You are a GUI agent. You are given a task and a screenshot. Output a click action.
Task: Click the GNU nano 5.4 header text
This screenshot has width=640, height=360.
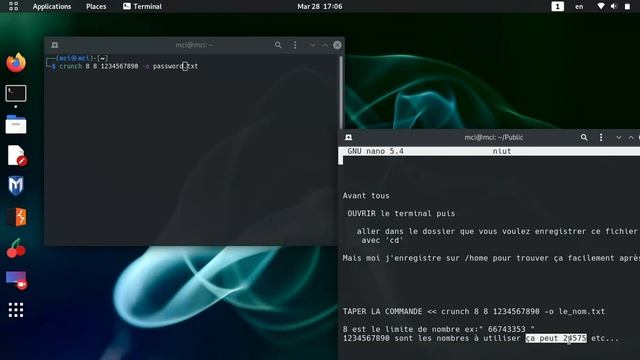[375, 151]
